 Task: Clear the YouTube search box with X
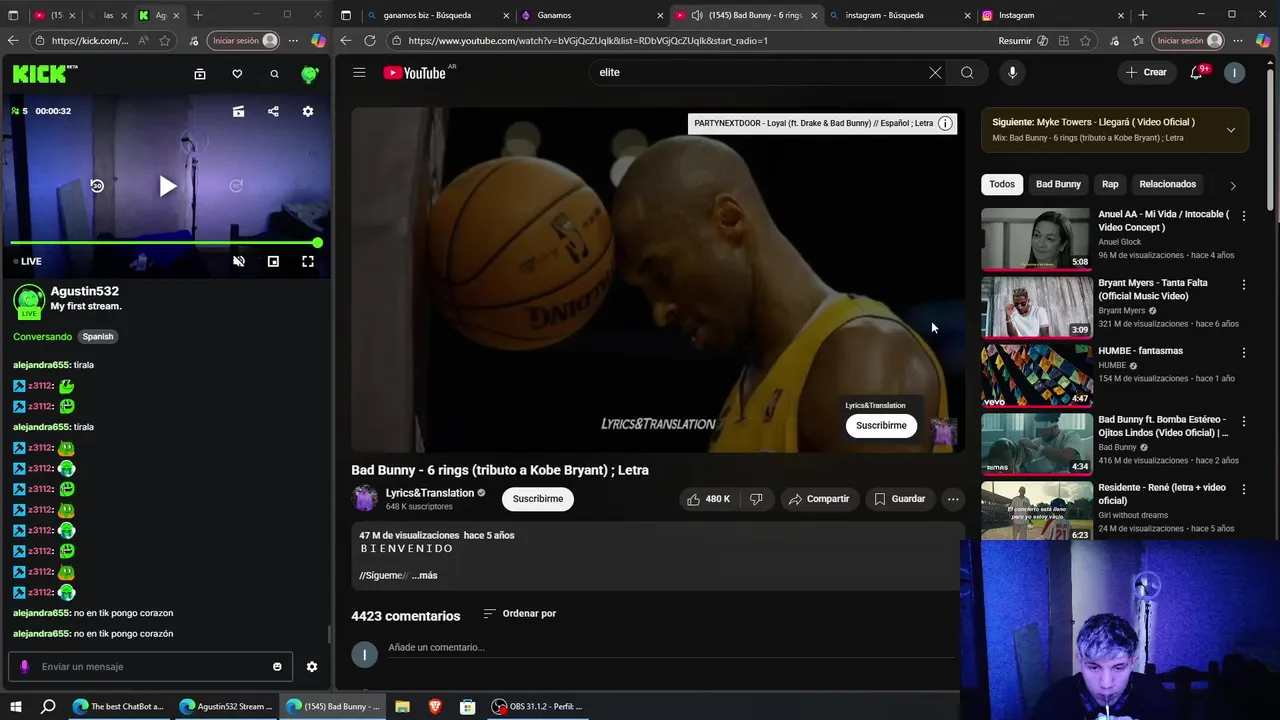click(x=935, y=72)
